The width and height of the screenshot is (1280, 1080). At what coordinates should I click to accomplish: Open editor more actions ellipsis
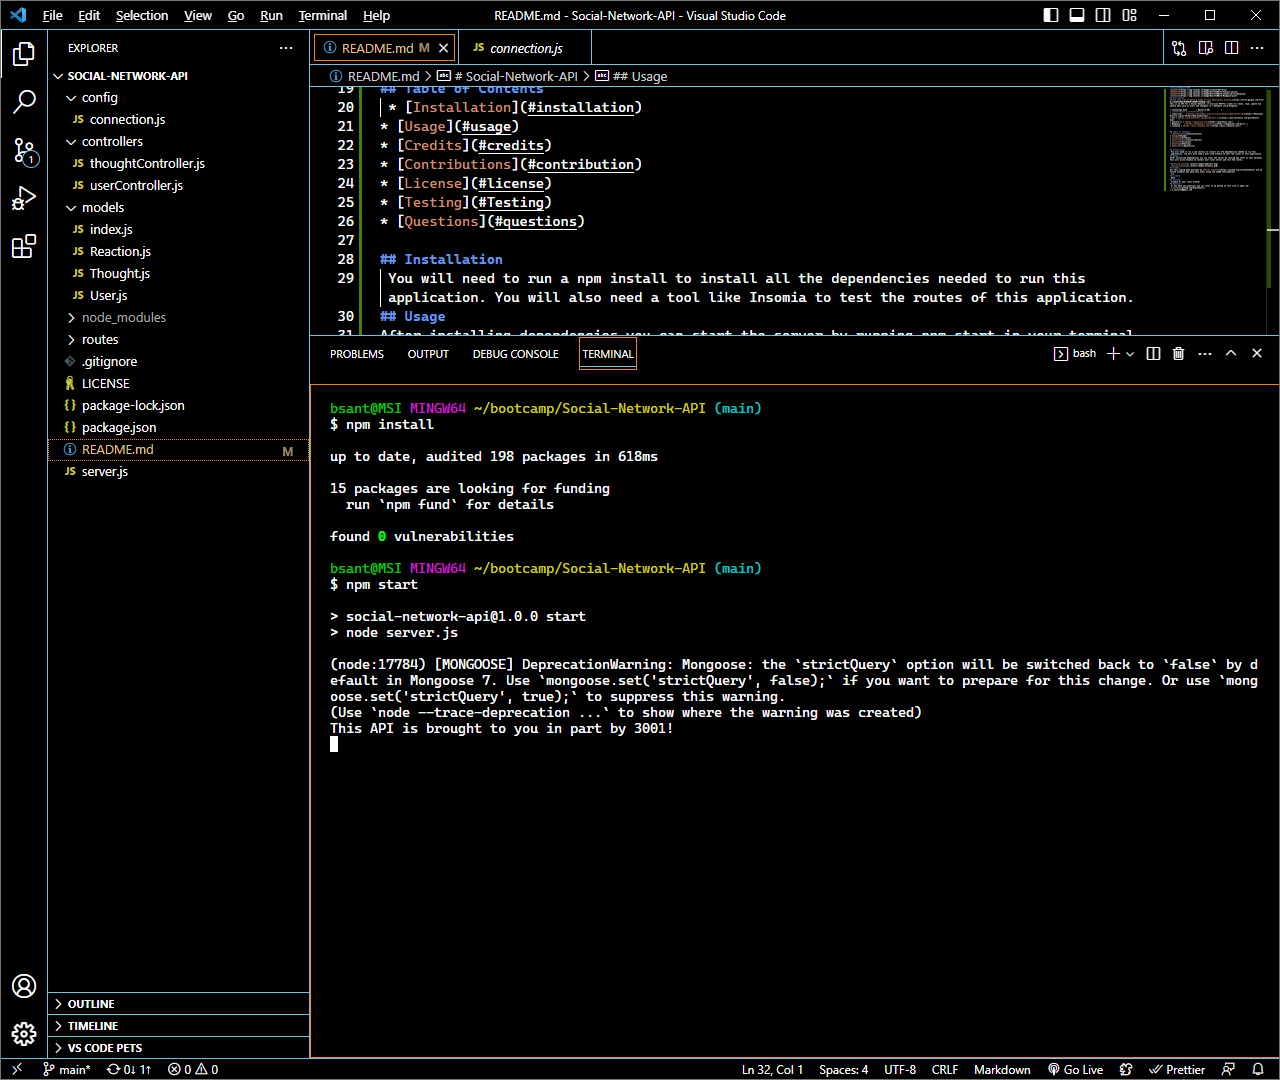[1257, 48]
